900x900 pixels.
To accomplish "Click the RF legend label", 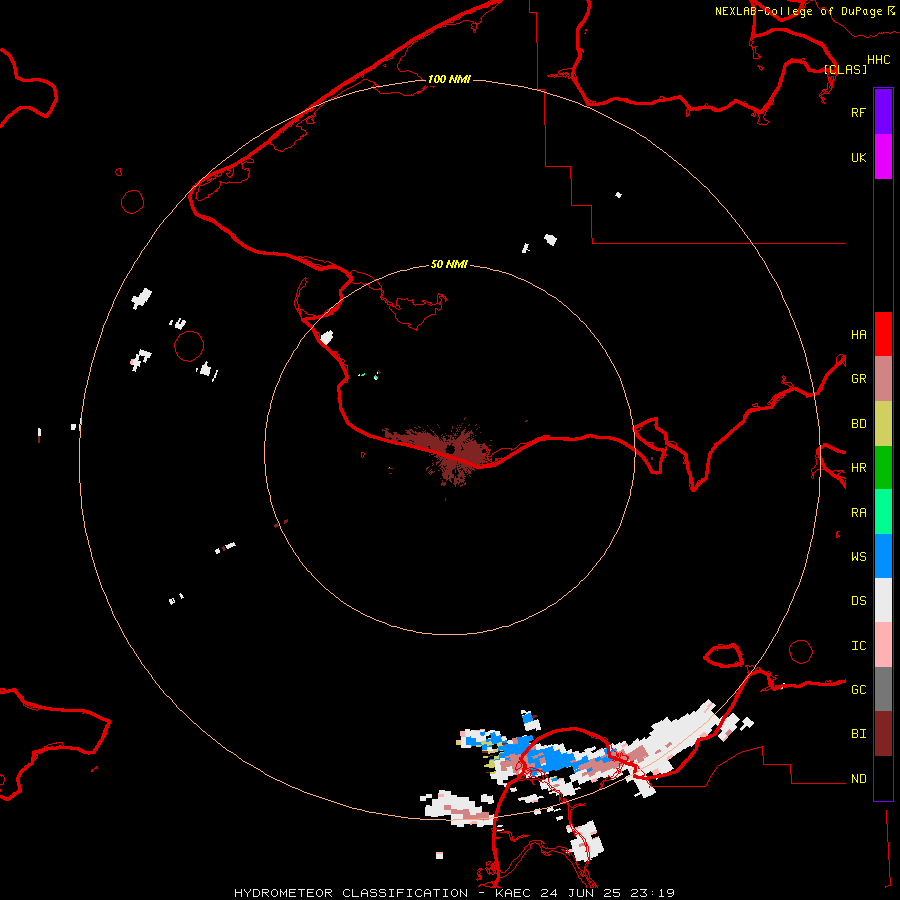I will click(858, 112).
